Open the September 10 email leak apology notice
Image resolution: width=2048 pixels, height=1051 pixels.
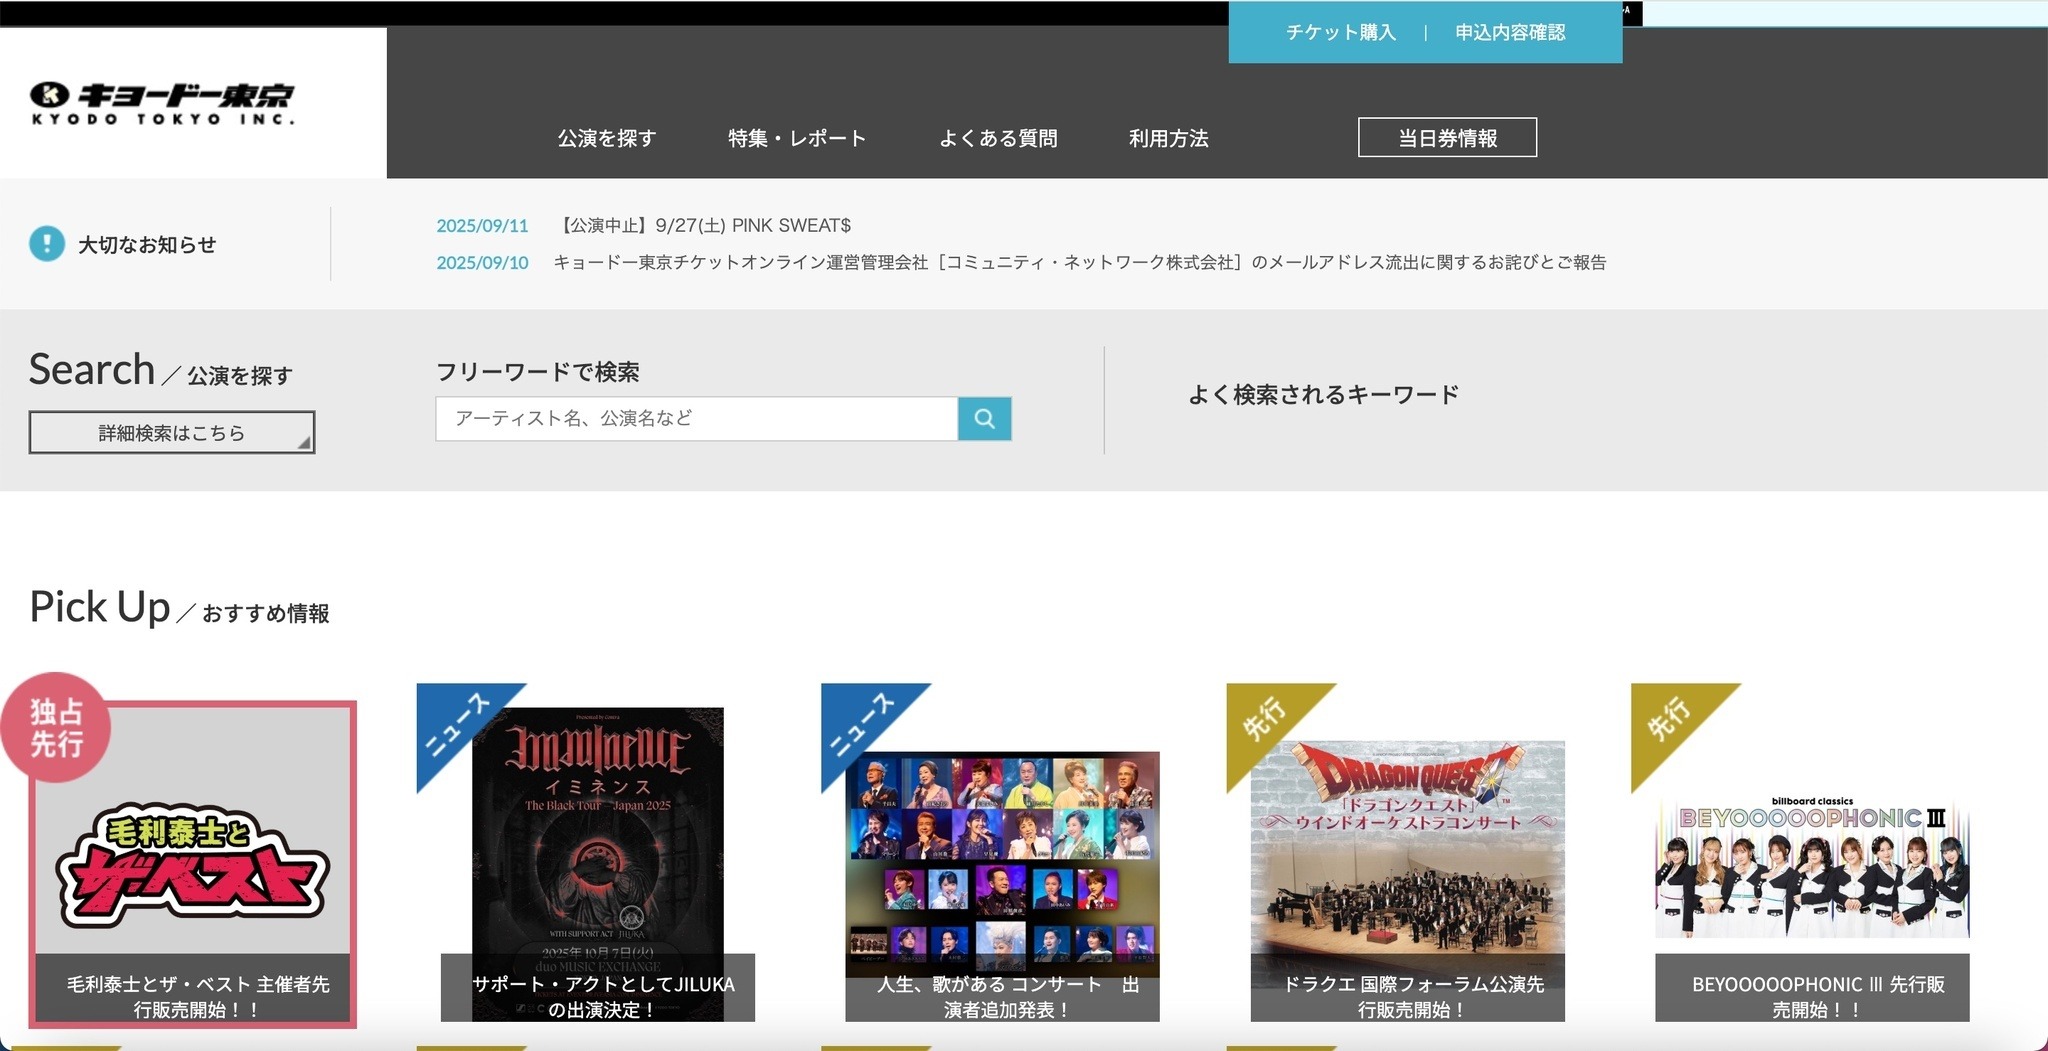coord(1083,262)
